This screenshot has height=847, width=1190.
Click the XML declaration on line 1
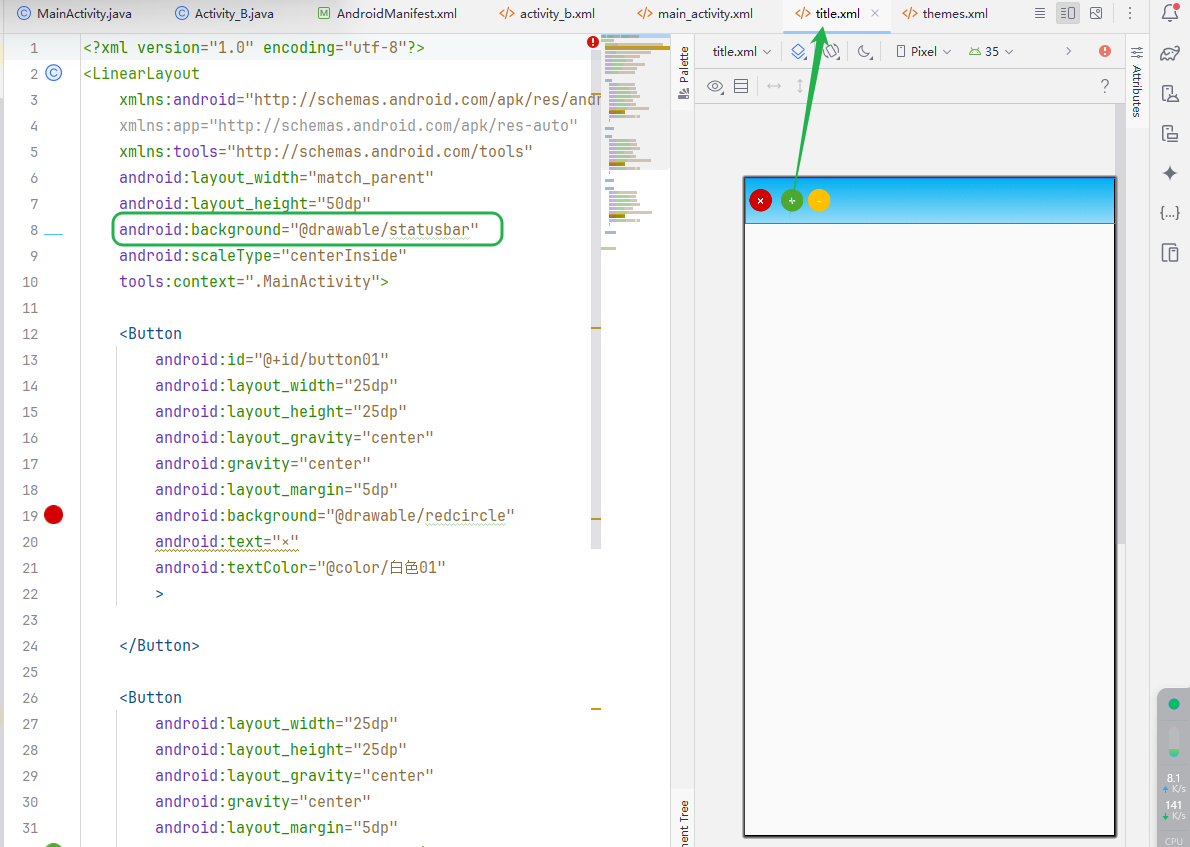(253, 48)
